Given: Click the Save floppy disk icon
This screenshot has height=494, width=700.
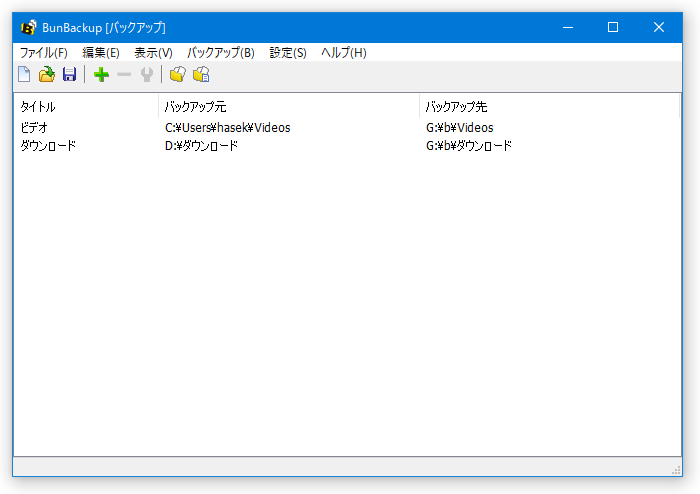Looking at the screenshot, I should (69, 74).
